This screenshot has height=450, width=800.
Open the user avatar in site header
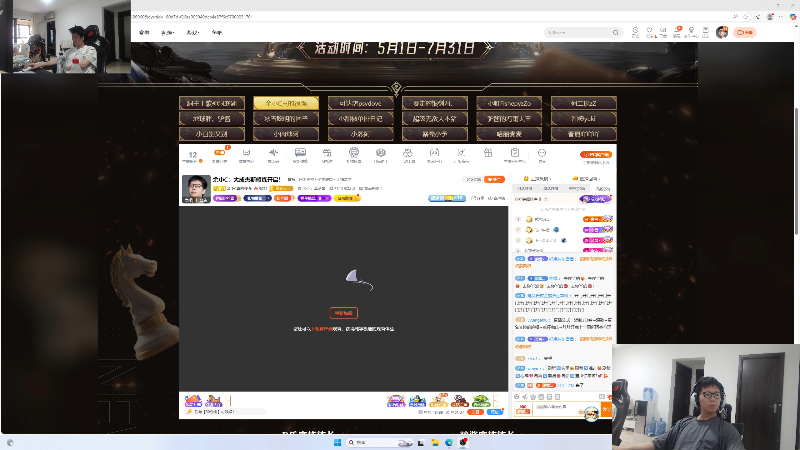(x=721, y=33)
